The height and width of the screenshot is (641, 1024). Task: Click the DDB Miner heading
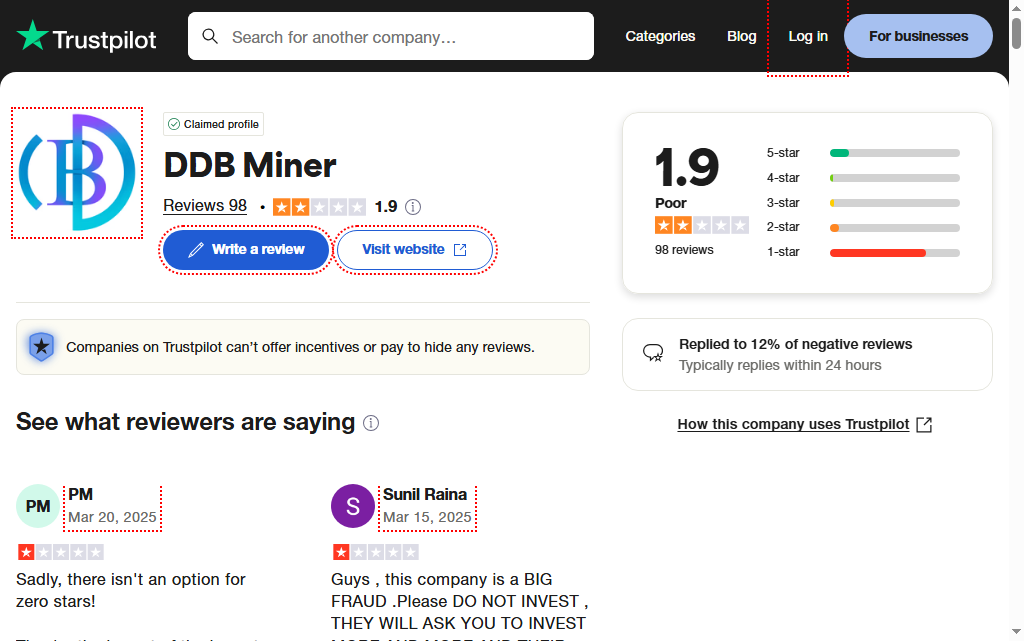[x=249, y=165]
